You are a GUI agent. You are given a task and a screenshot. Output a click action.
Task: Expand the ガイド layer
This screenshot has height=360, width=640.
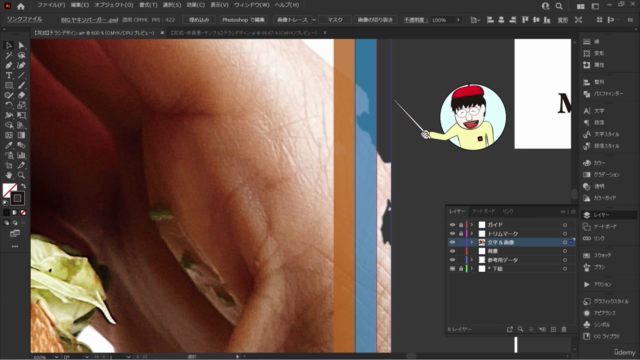coord(472,225)
